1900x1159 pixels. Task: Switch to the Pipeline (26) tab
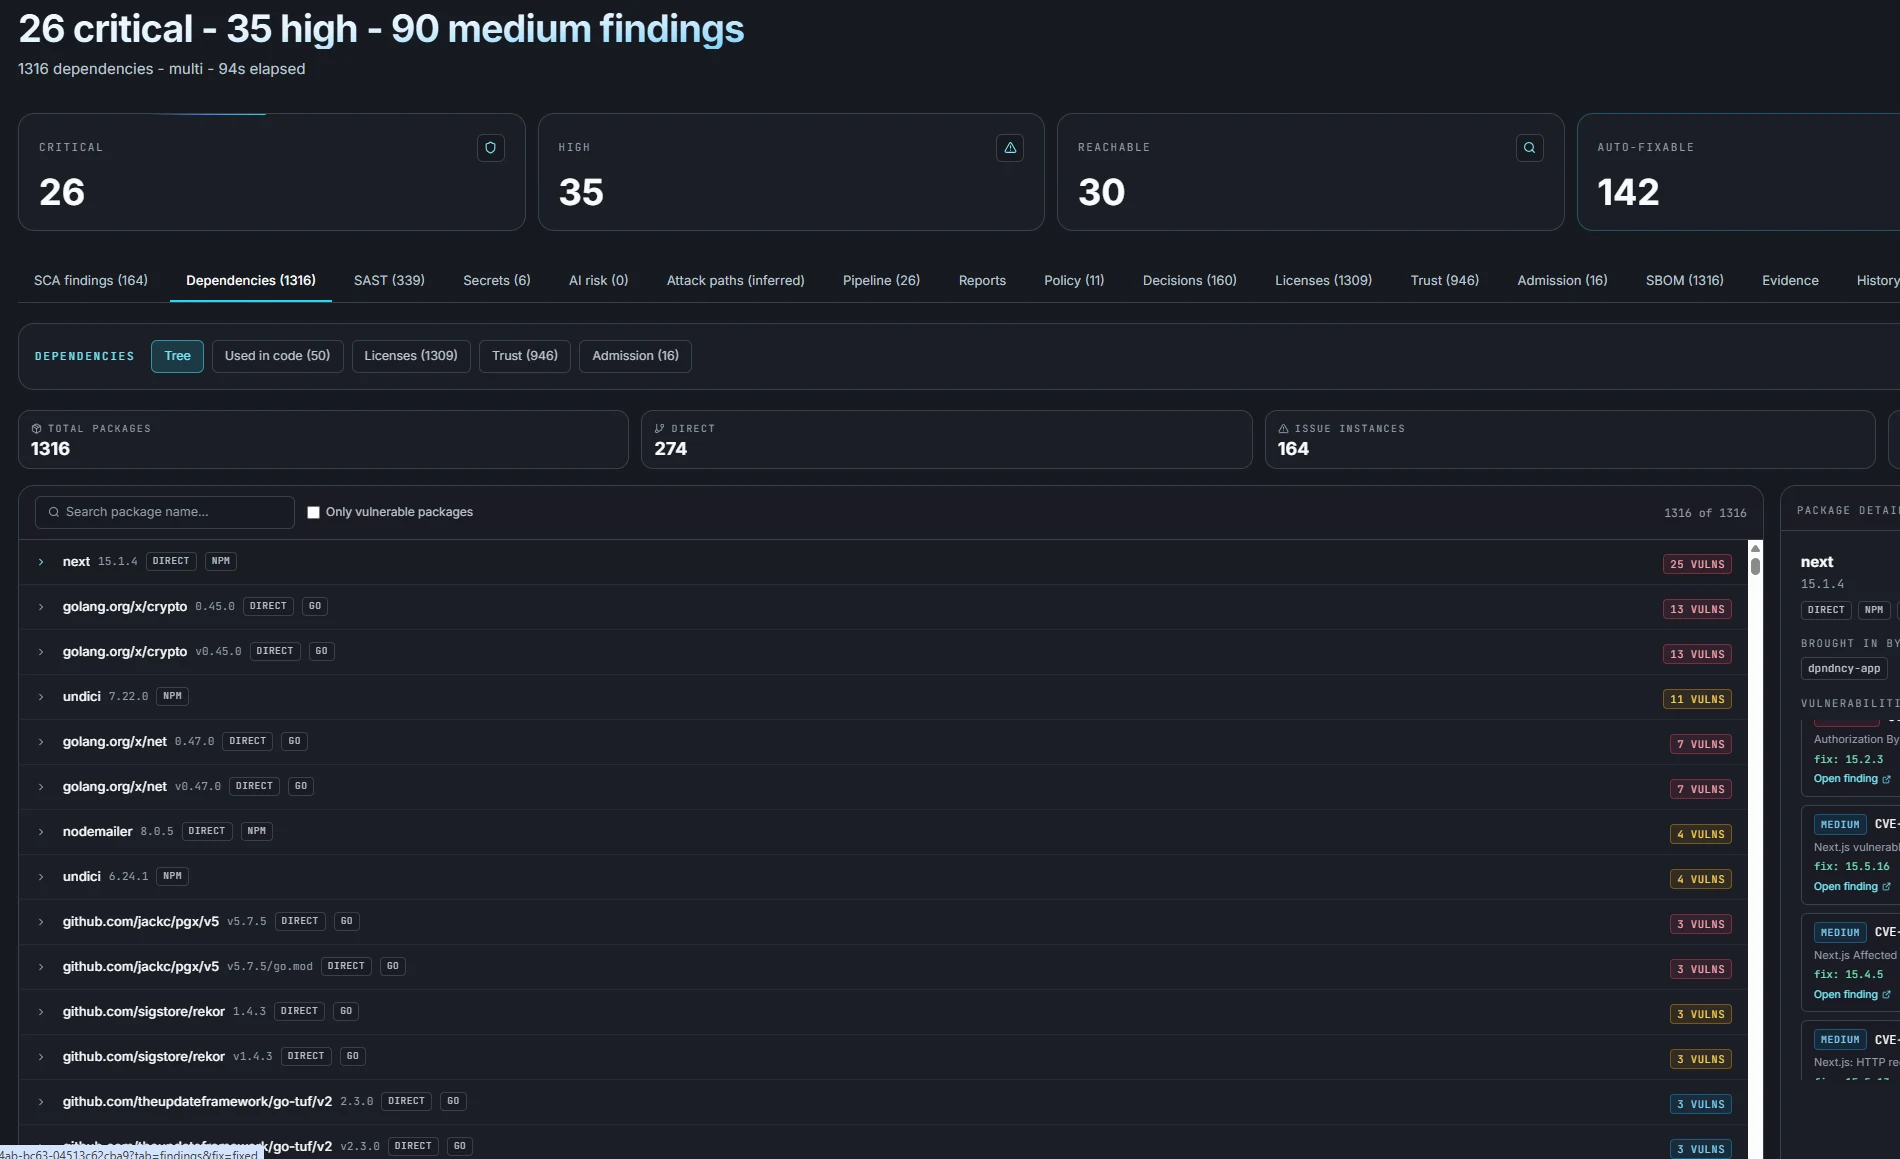881,281
